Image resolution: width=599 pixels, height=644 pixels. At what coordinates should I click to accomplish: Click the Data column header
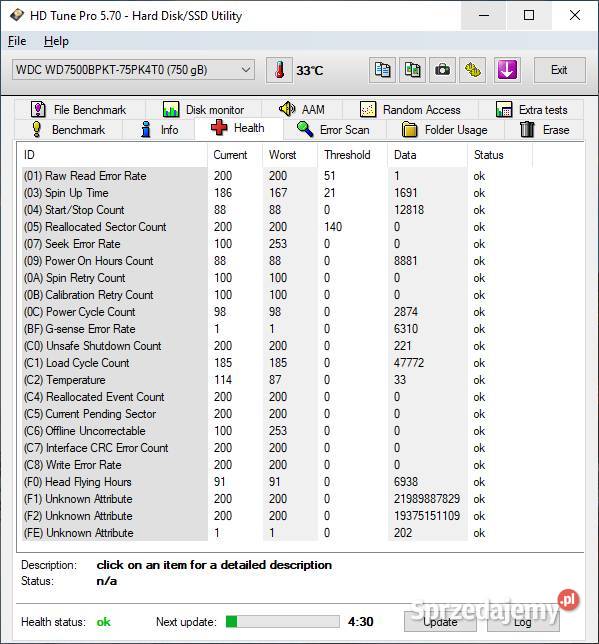point(428,155)
